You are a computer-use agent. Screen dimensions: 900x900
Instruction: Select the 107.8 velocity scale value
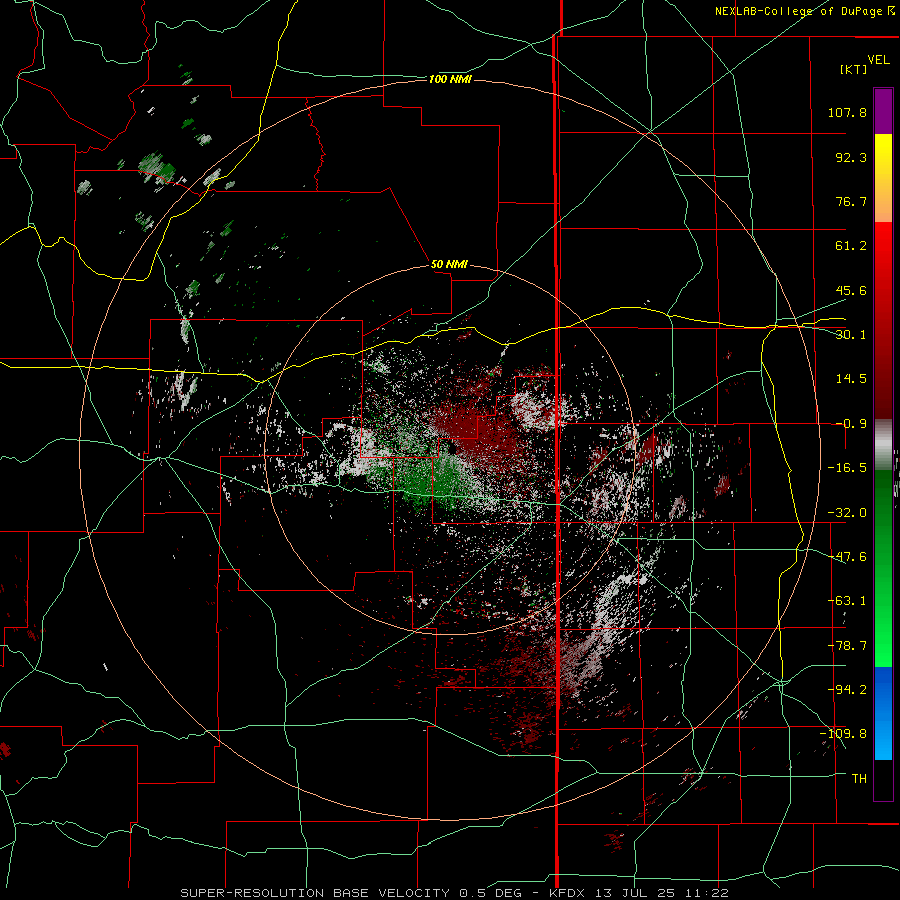coord(847,112)
